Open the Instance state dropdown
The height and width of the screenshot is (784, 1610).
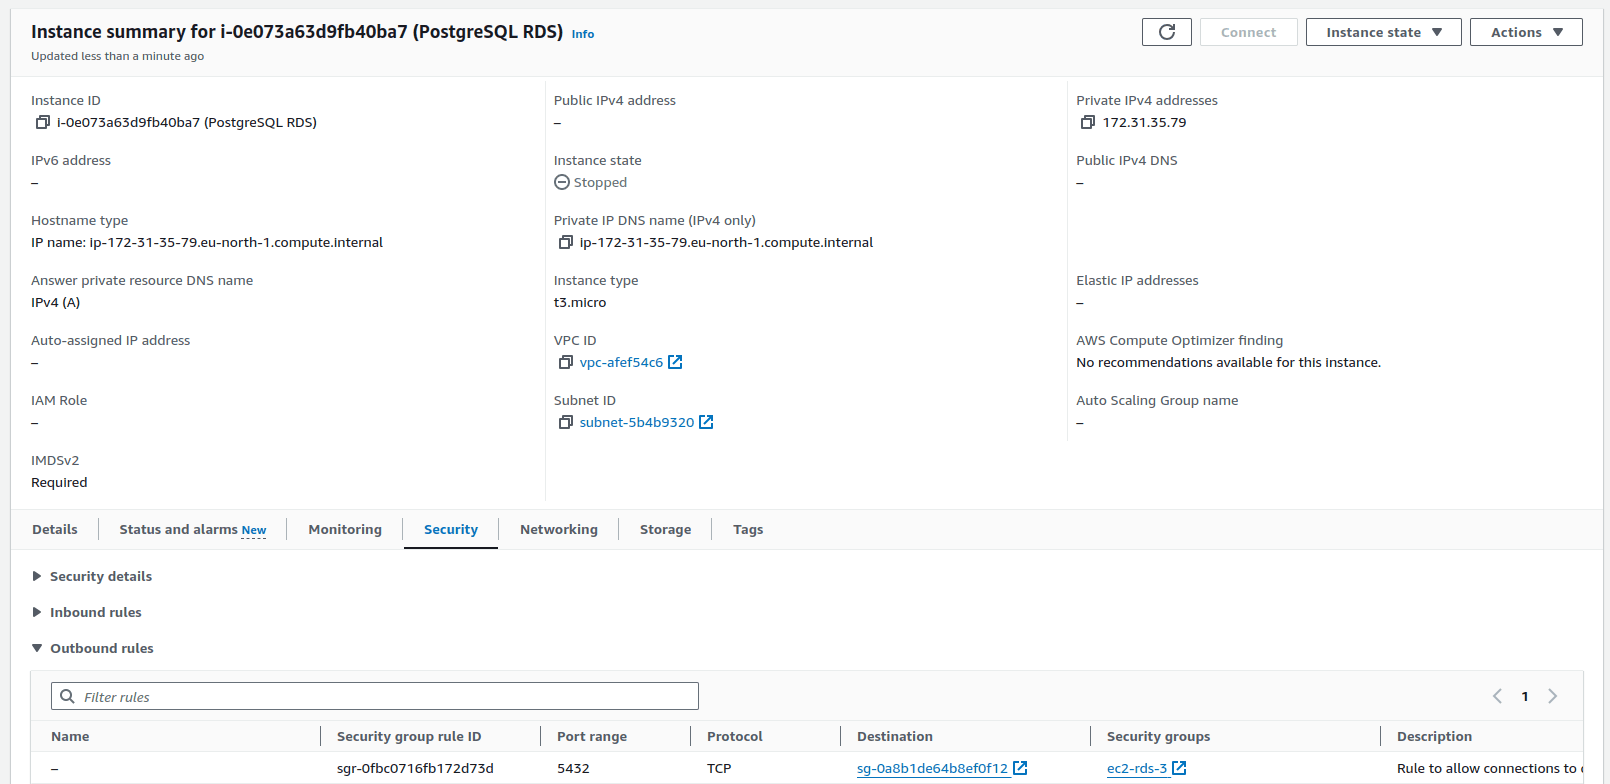pos(1383,32)
